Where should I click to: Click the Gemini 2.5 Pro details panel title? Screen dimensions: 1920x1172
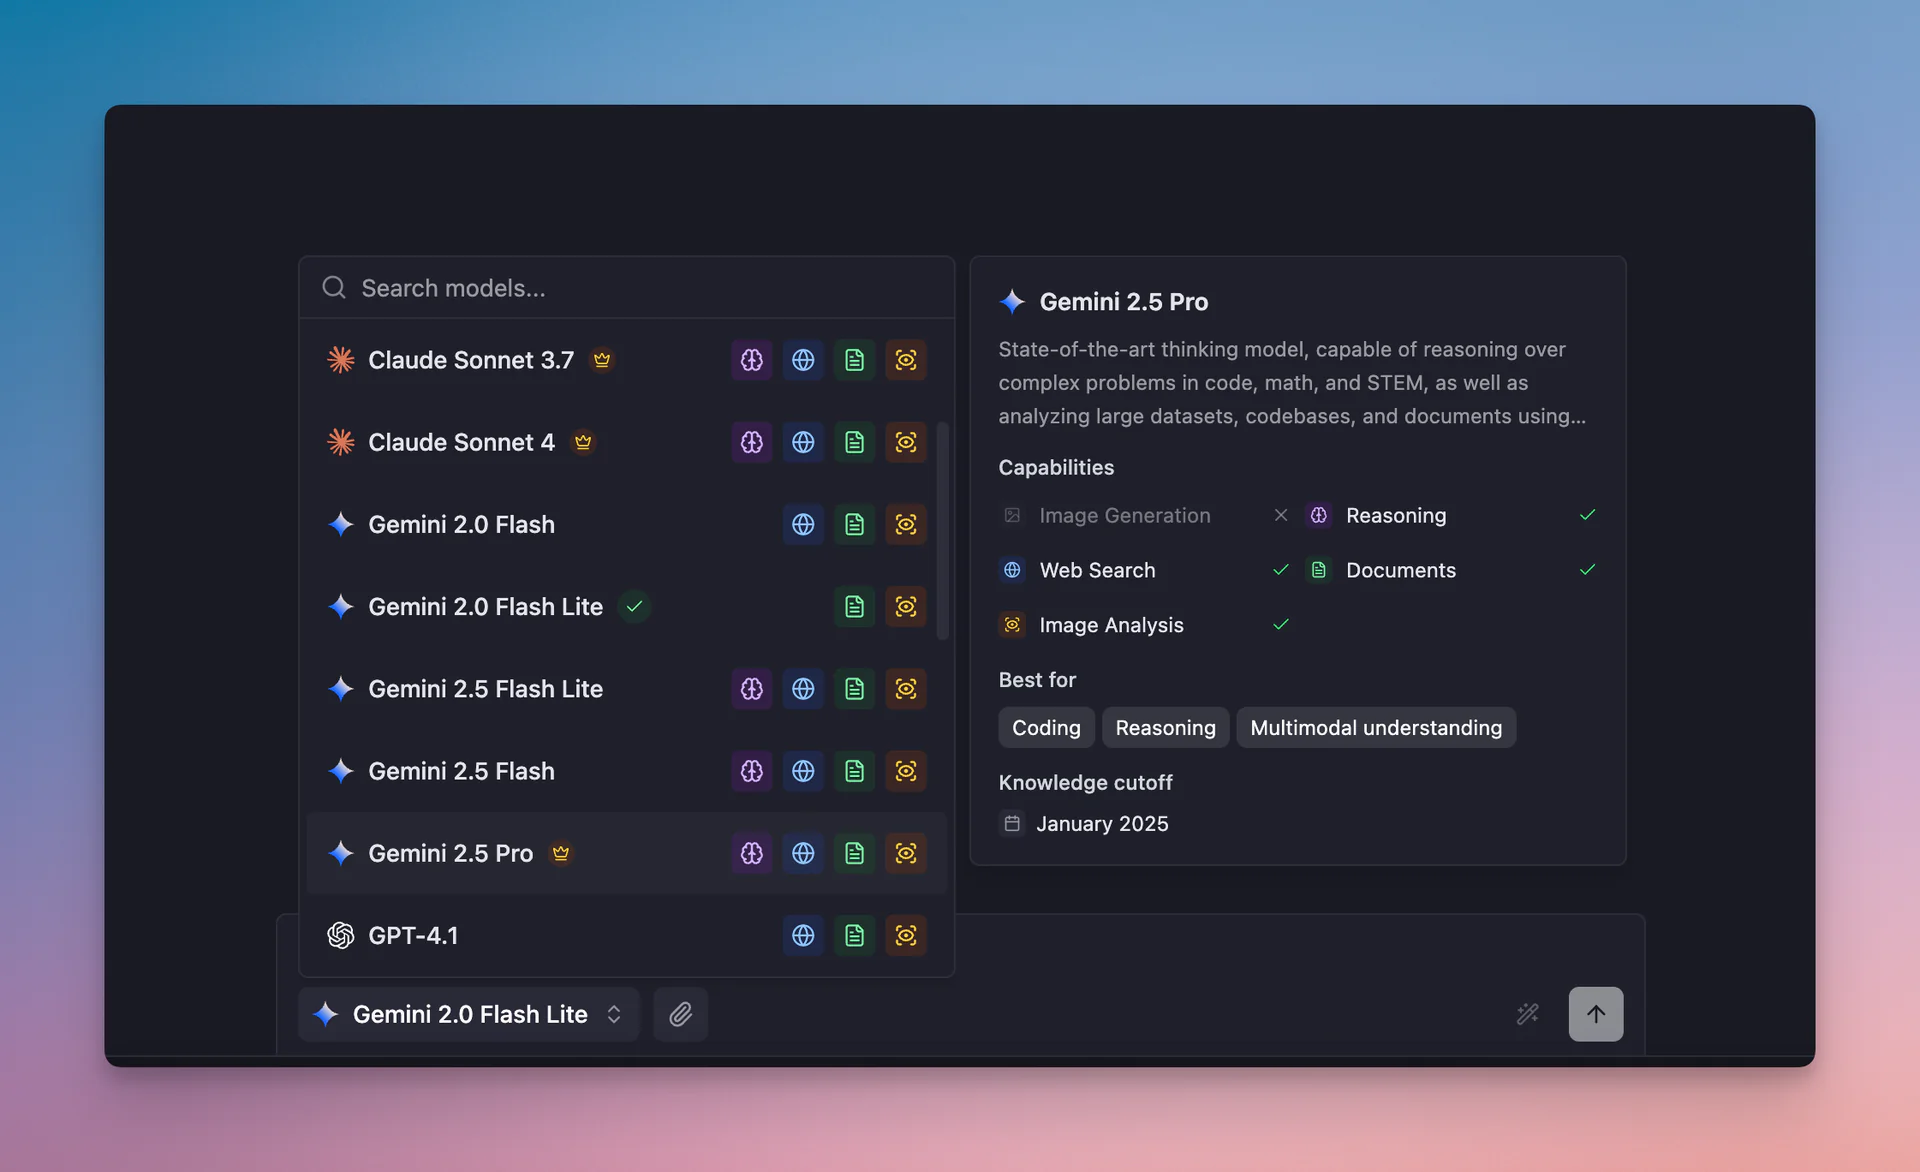coord(1124,302)
